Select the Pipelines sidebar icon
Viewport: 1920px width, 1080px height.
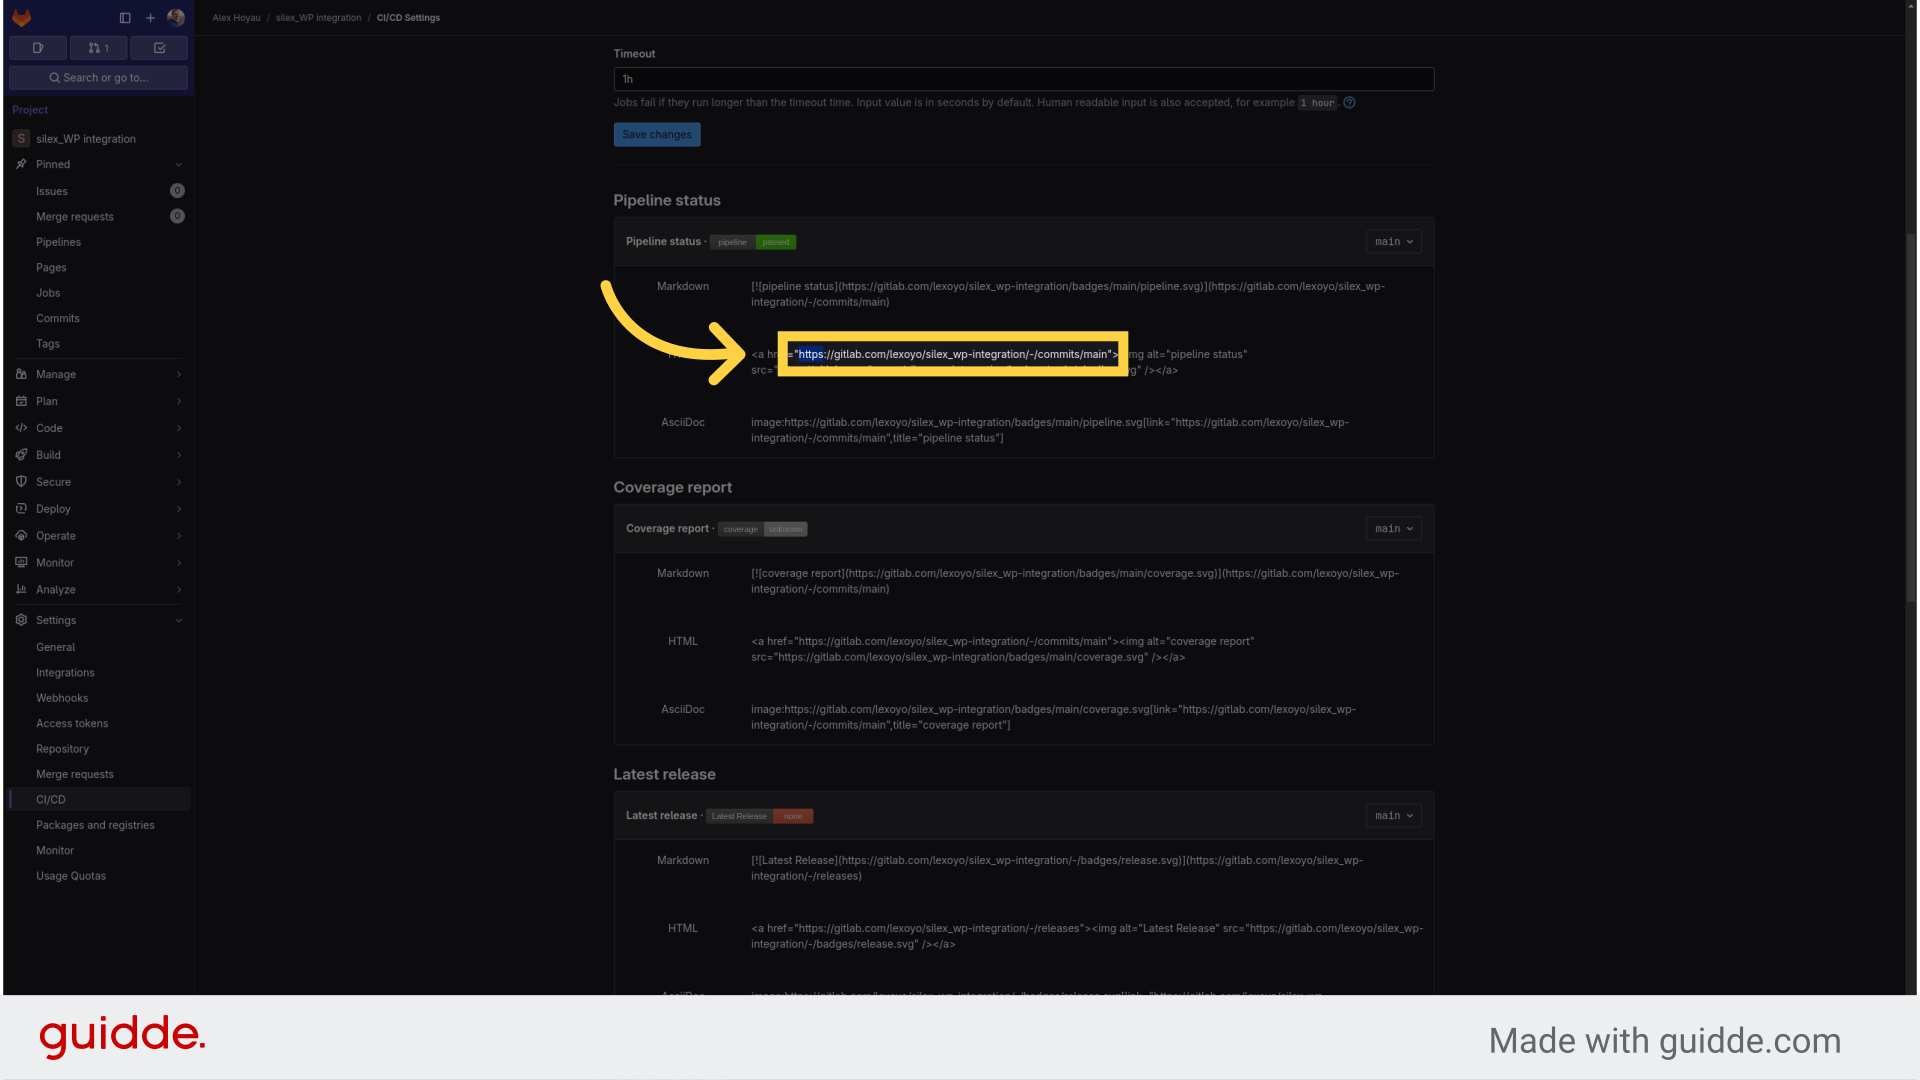(58, 243)
